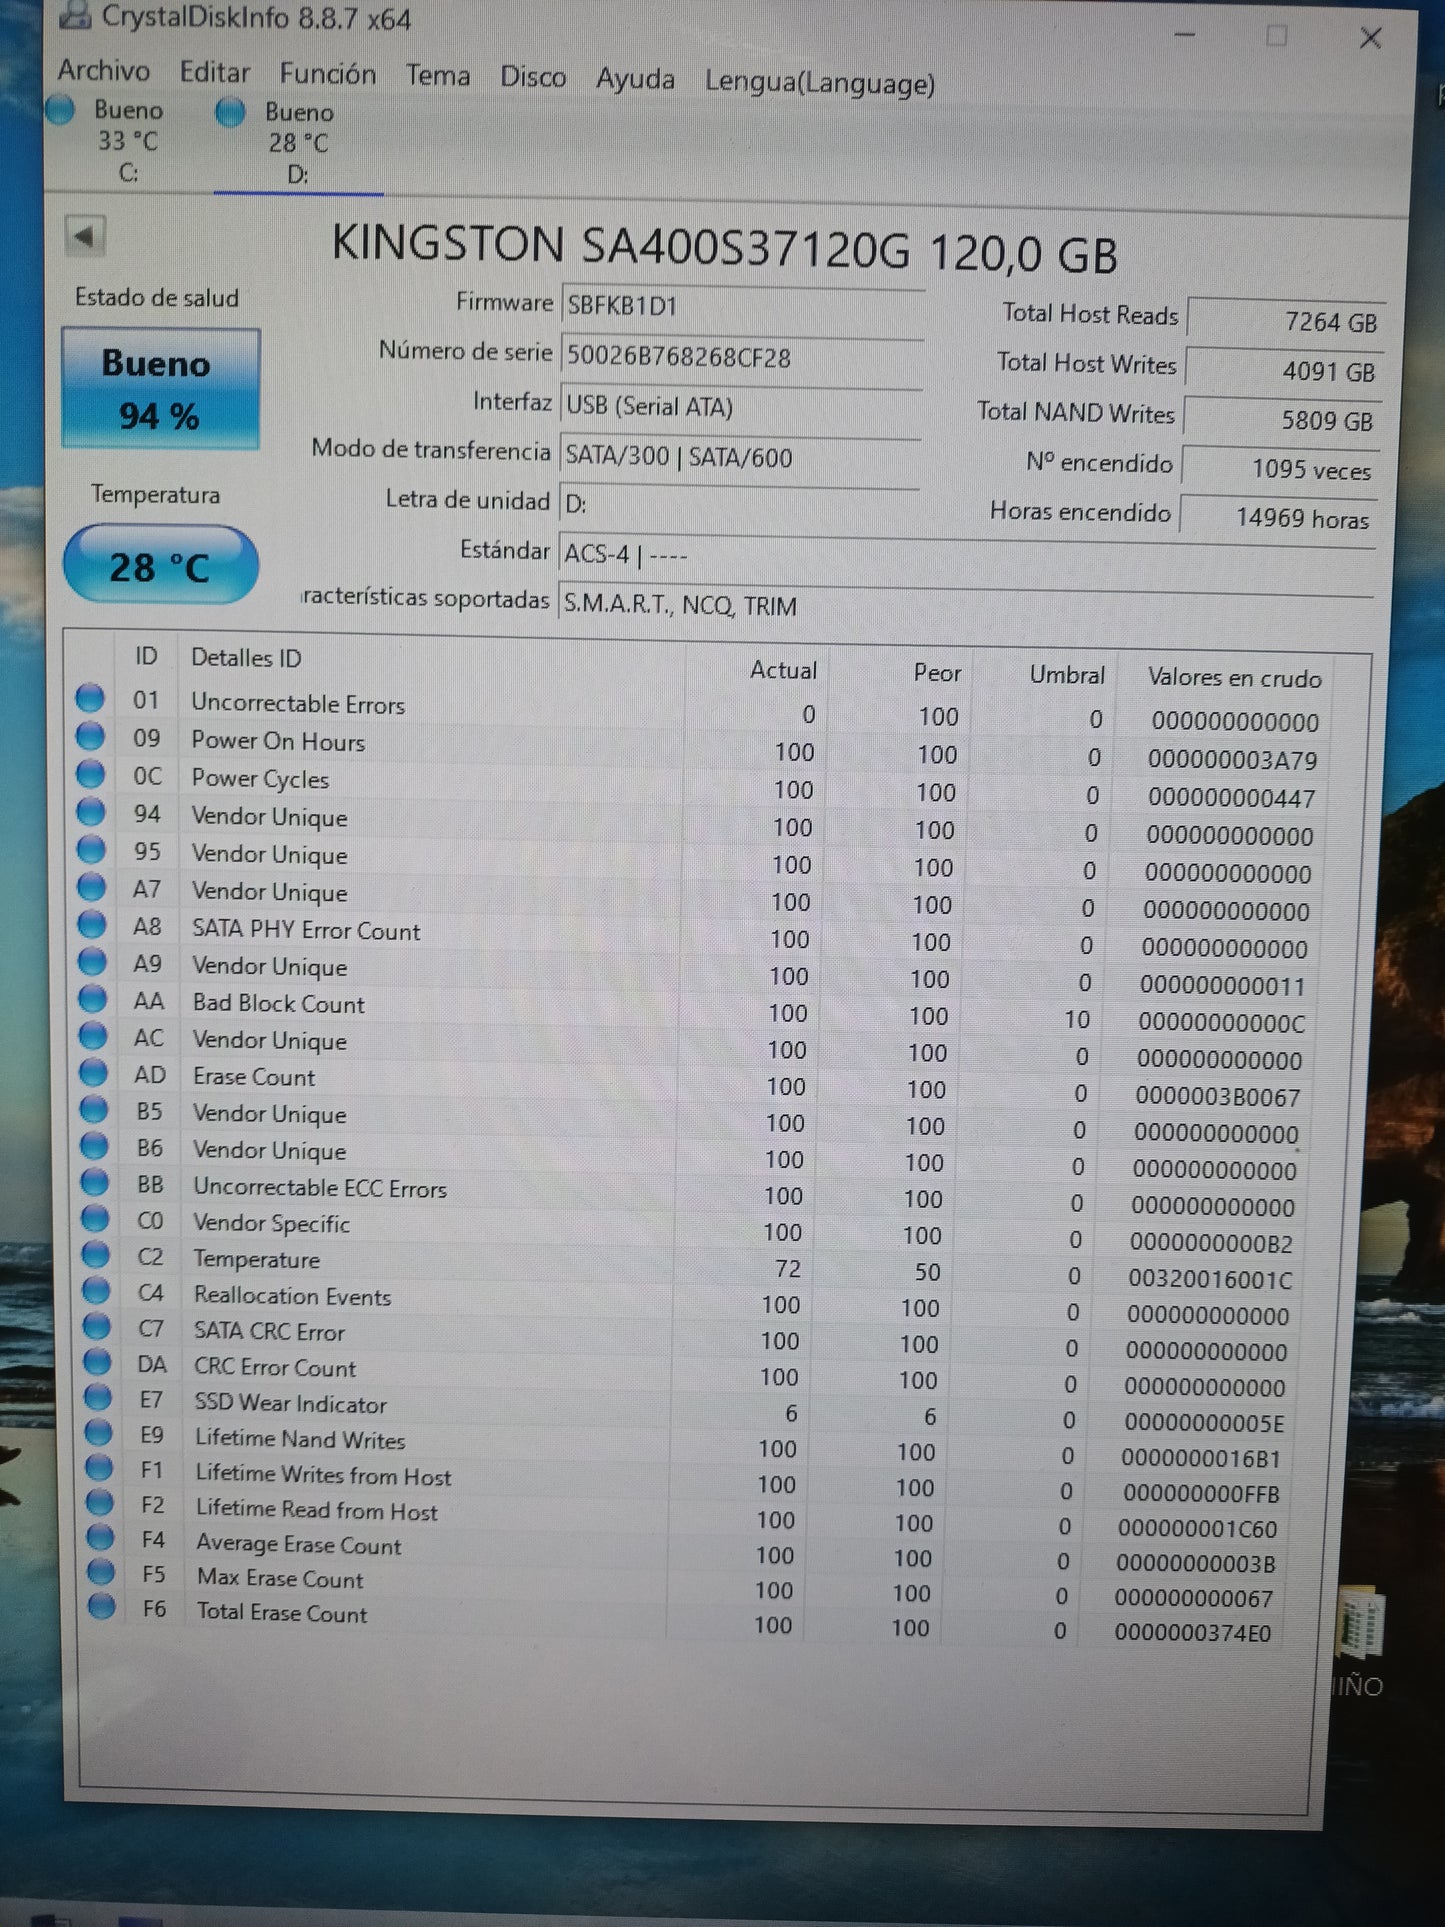This screenshot has width=1445, height=1927.
Task: Click the power-on count 1095 veces
Action: [x=1280, y=468]
